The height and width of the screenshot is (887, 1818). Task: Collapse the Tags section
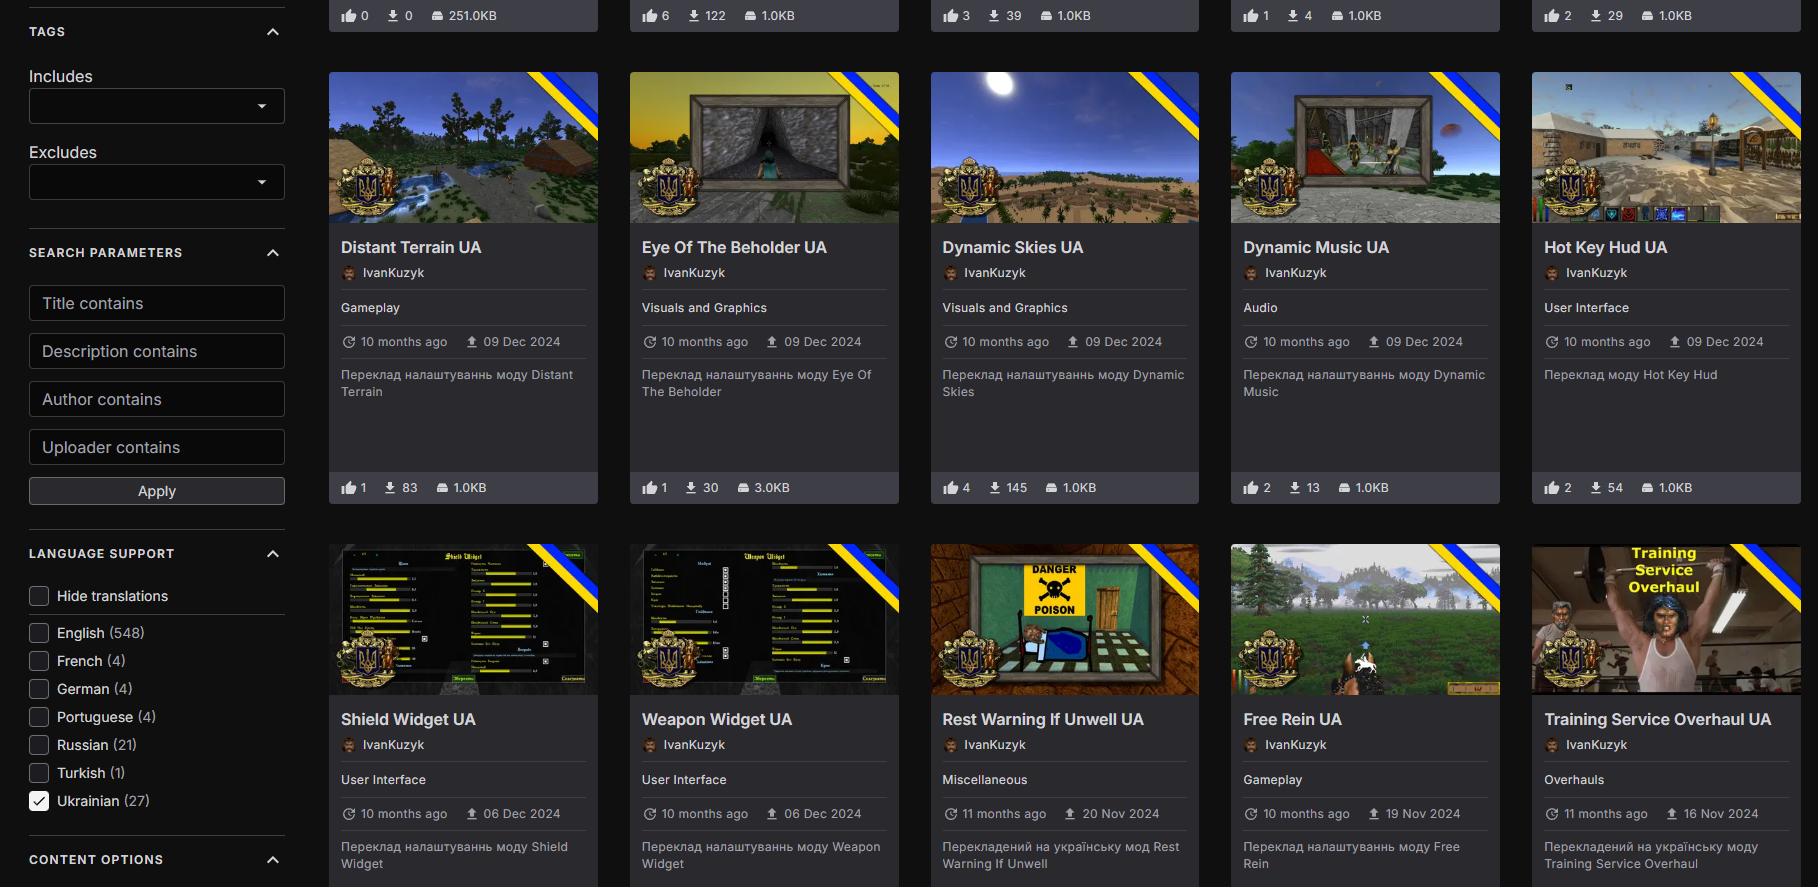[273, 32]
